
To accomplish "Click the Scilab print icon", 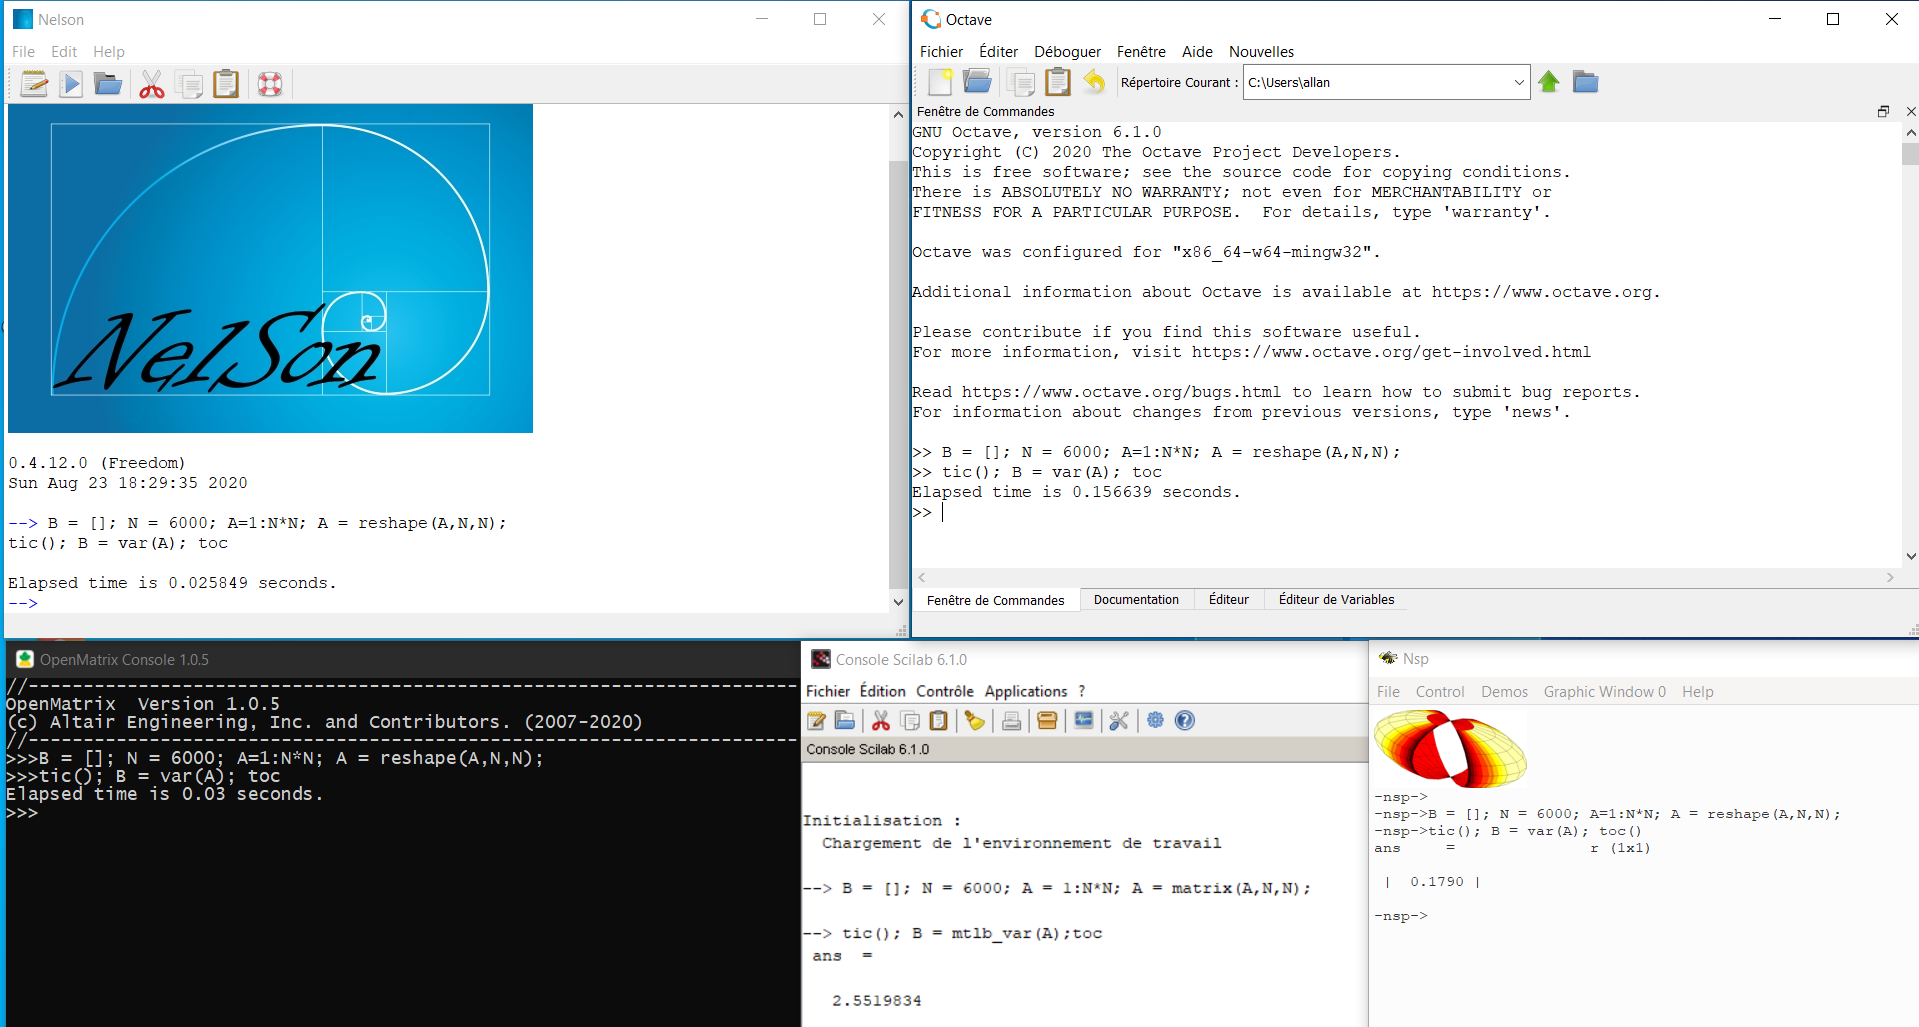I will 1011,721.
